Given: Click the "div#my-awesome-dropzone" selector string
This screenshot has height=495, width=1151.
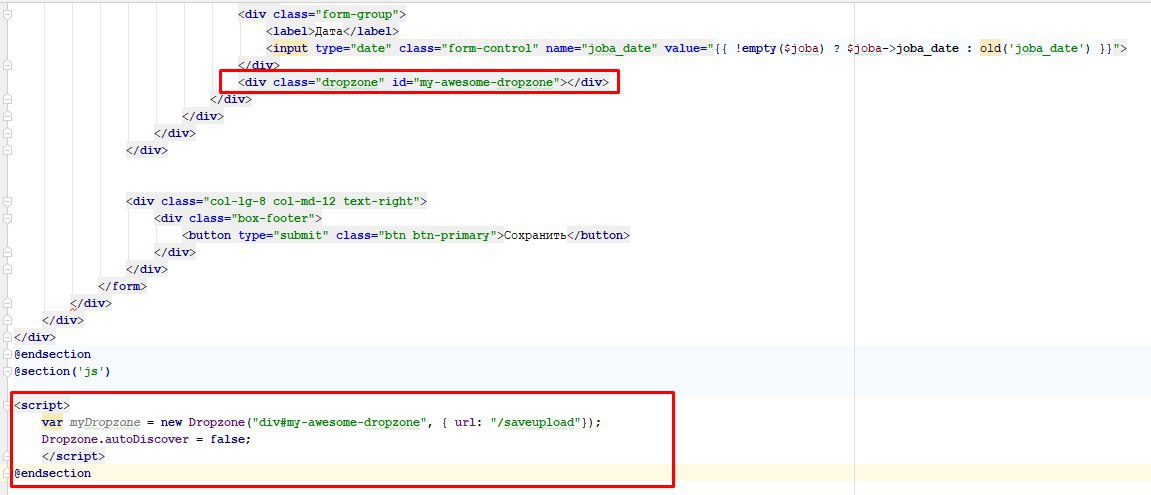Looking at the screenshot, I should click(337, 422).
